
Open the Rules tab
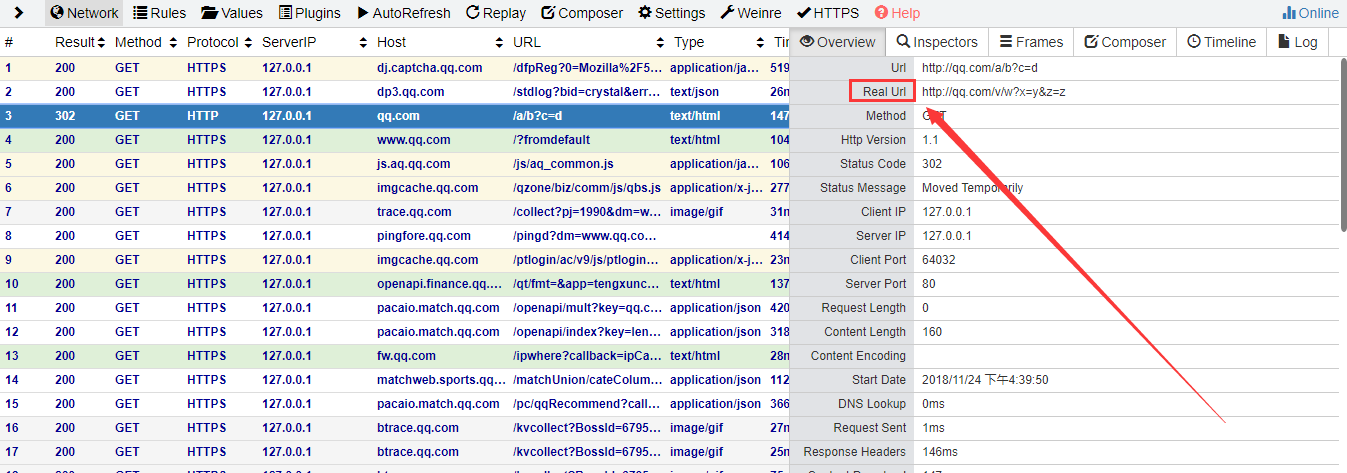[159, 13]
